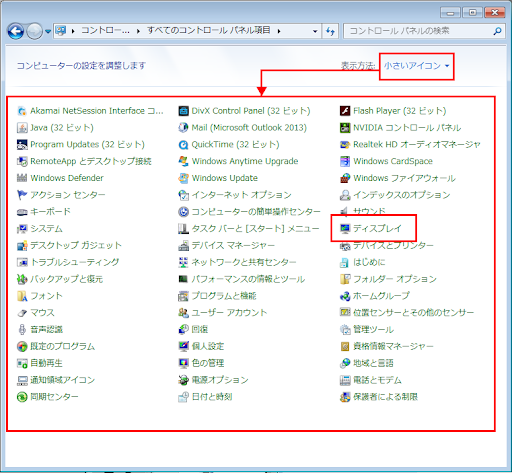This screenshot has height=473, width=512.
Task: Open the ディスプレイ monitor icon
Action: pos(345,229)
